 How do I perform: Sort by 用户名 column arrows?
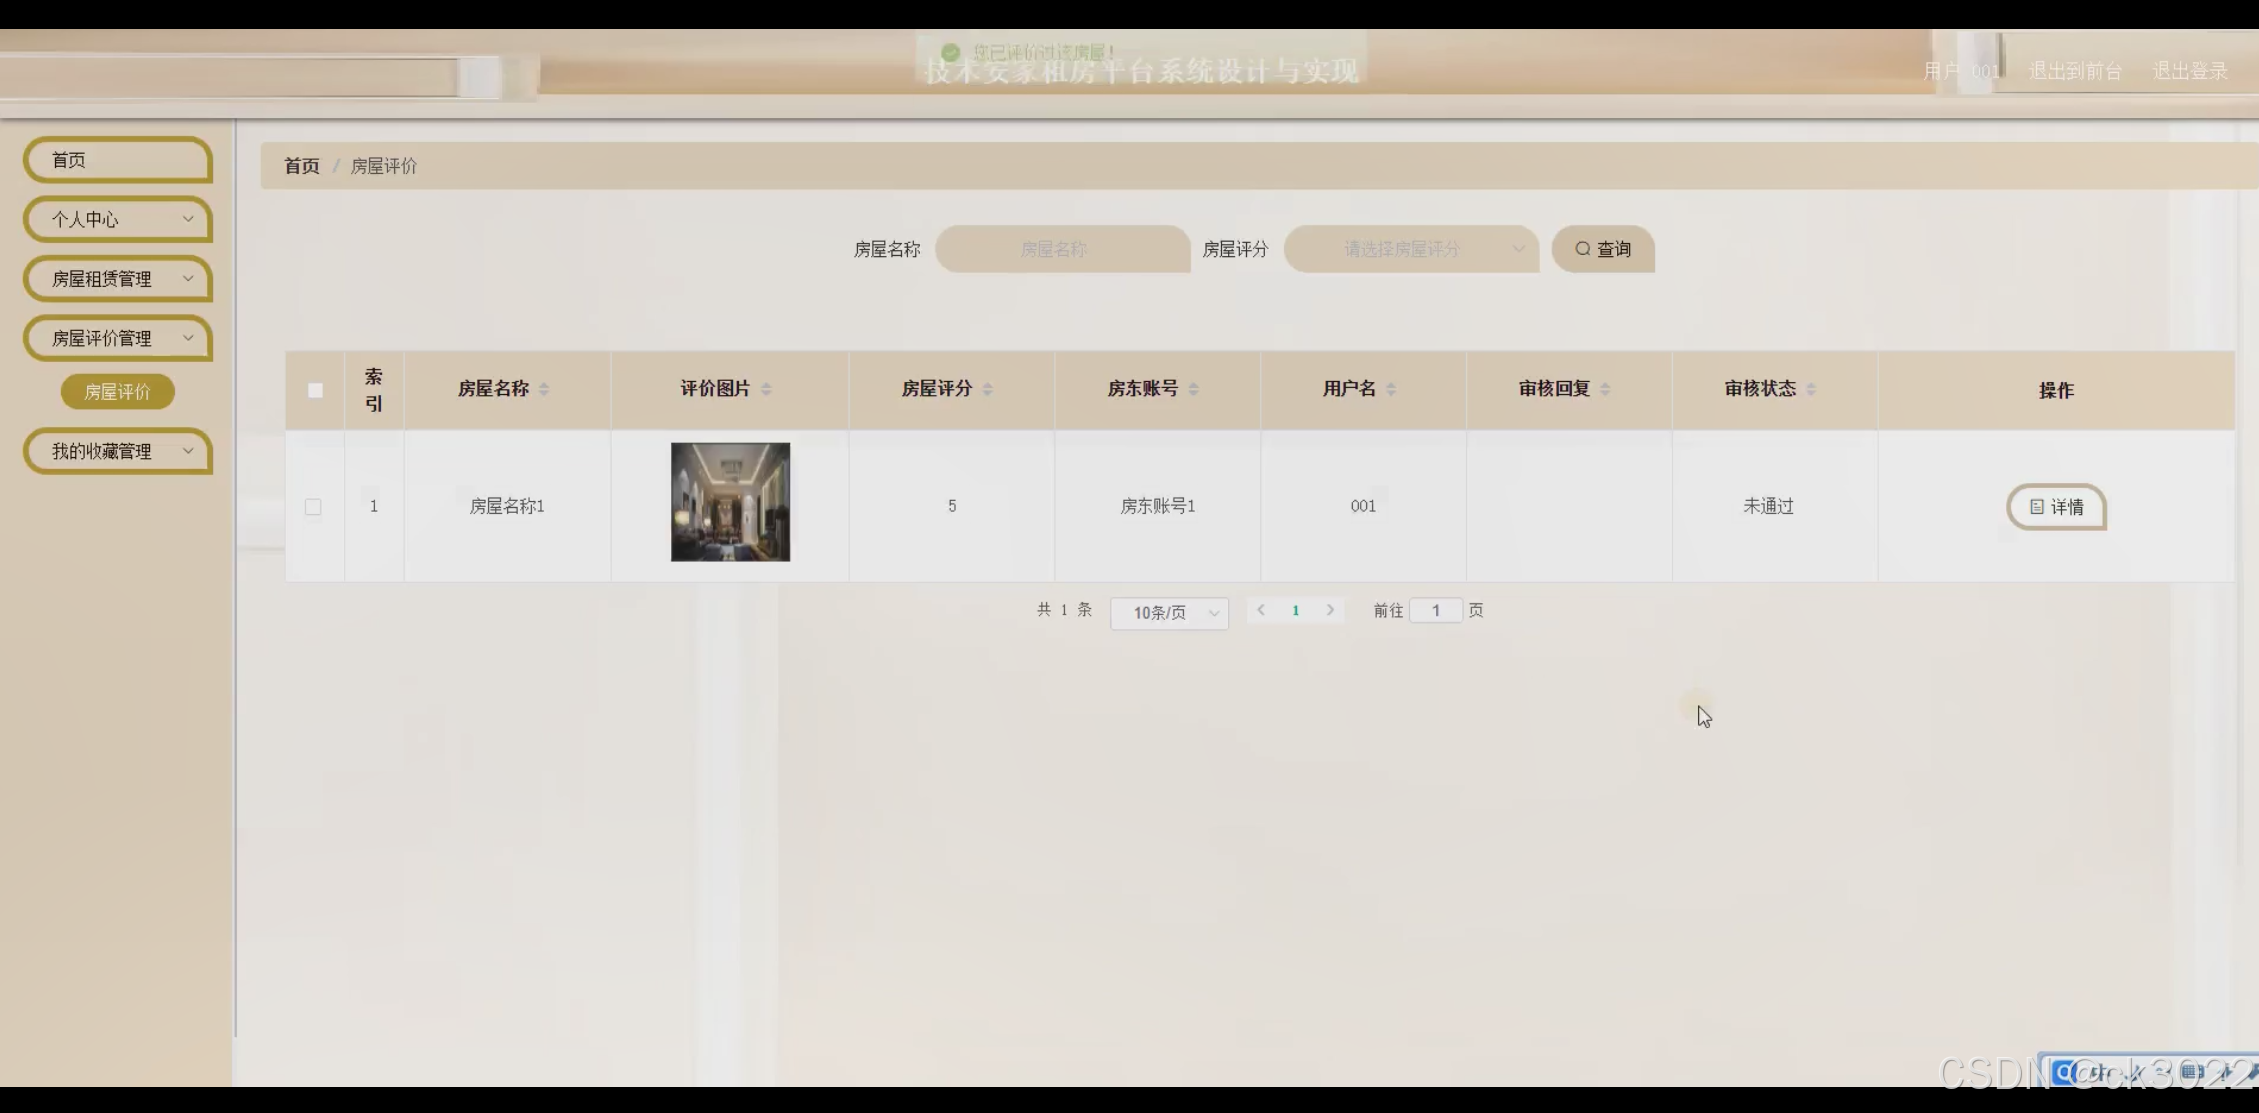tap(1391, 389)
